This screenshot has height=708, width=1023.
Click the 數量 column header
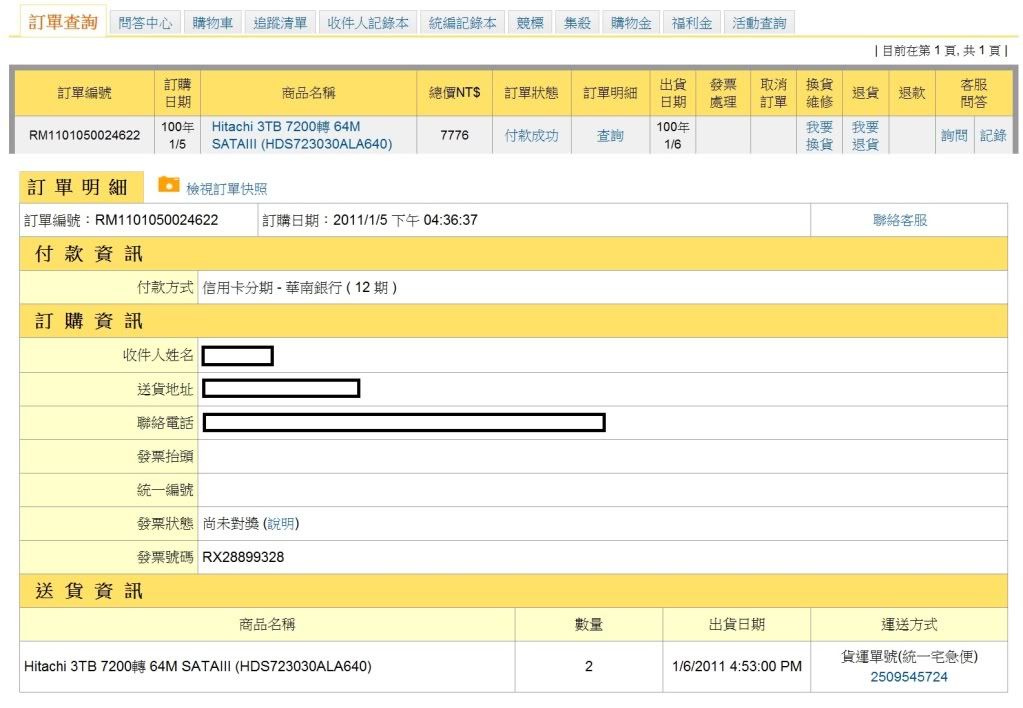[x=588, y=624]
